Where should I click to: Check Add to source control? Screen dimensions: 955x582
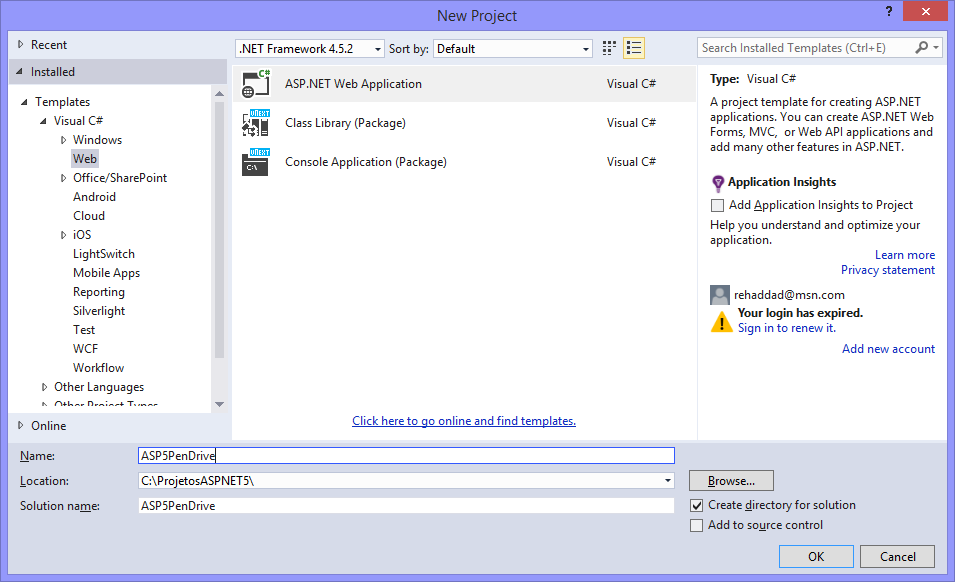[x=696, y=525]
